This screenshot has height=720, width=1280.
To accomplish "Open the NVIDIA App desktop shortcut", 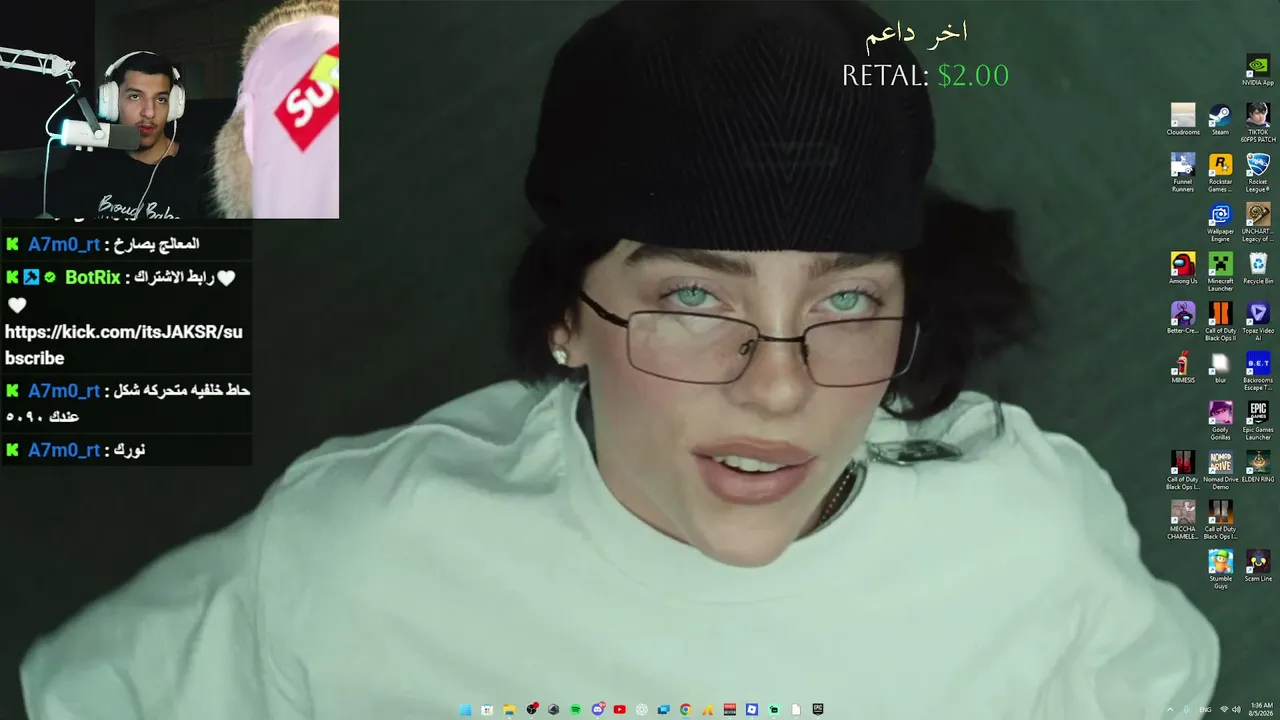I will point(1258,69).
